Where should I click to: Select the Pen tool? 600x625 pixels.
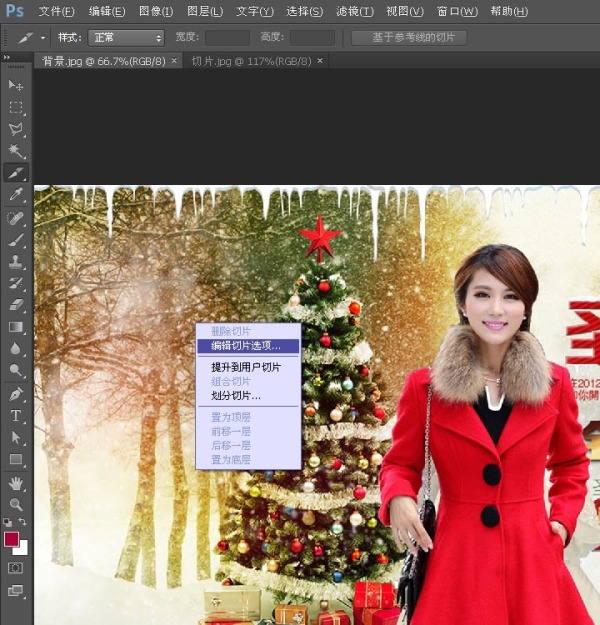pos(16,394)
